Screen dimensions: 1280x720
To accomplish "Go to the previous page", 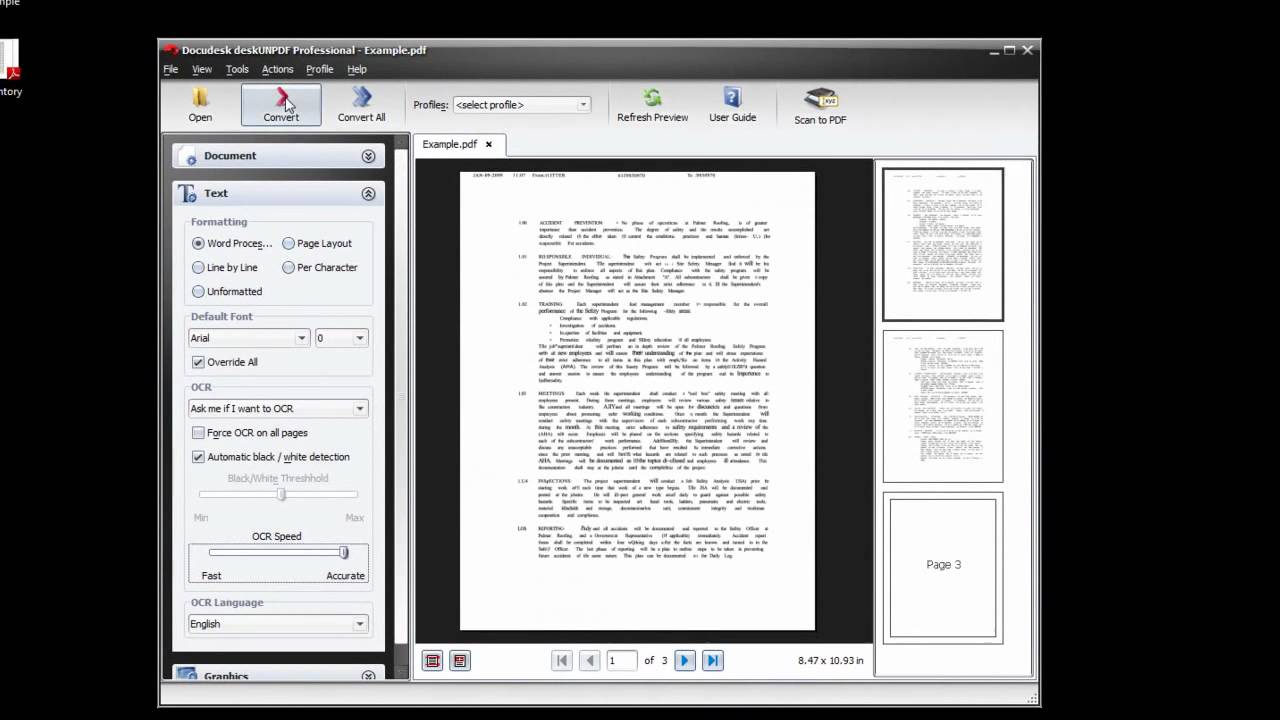I will 590,660.
